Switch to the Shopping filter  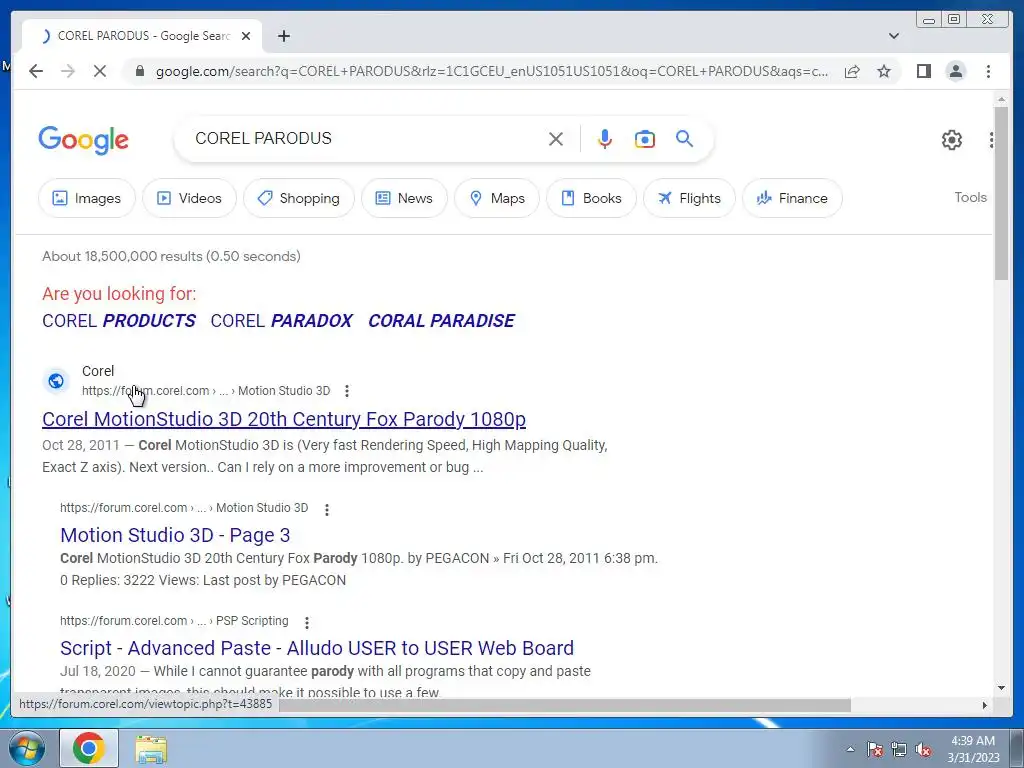point(299,198)
